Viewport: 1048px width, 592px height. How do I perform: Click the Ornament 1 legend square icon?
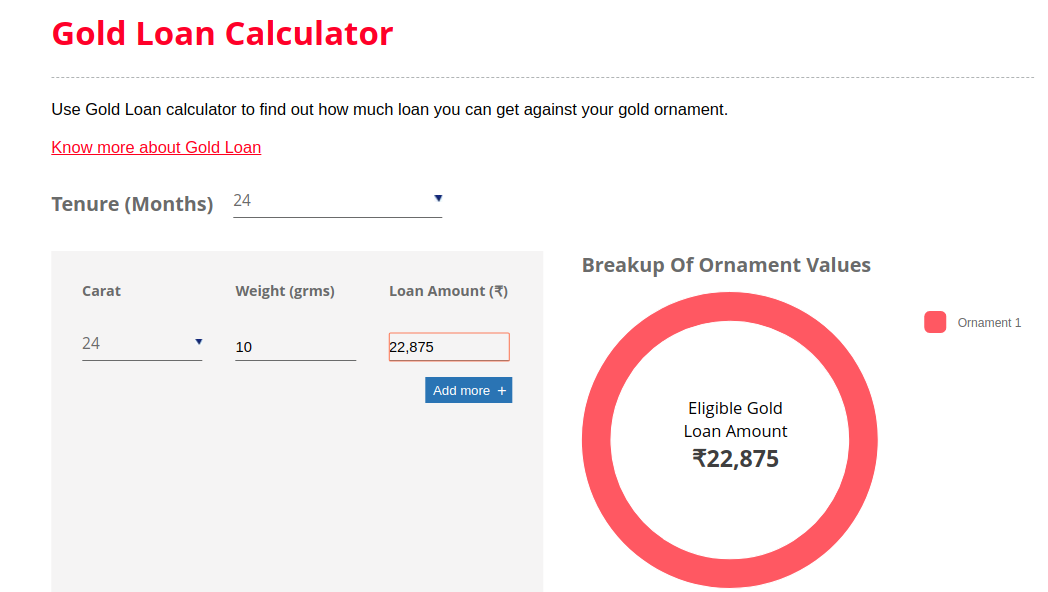934,322
